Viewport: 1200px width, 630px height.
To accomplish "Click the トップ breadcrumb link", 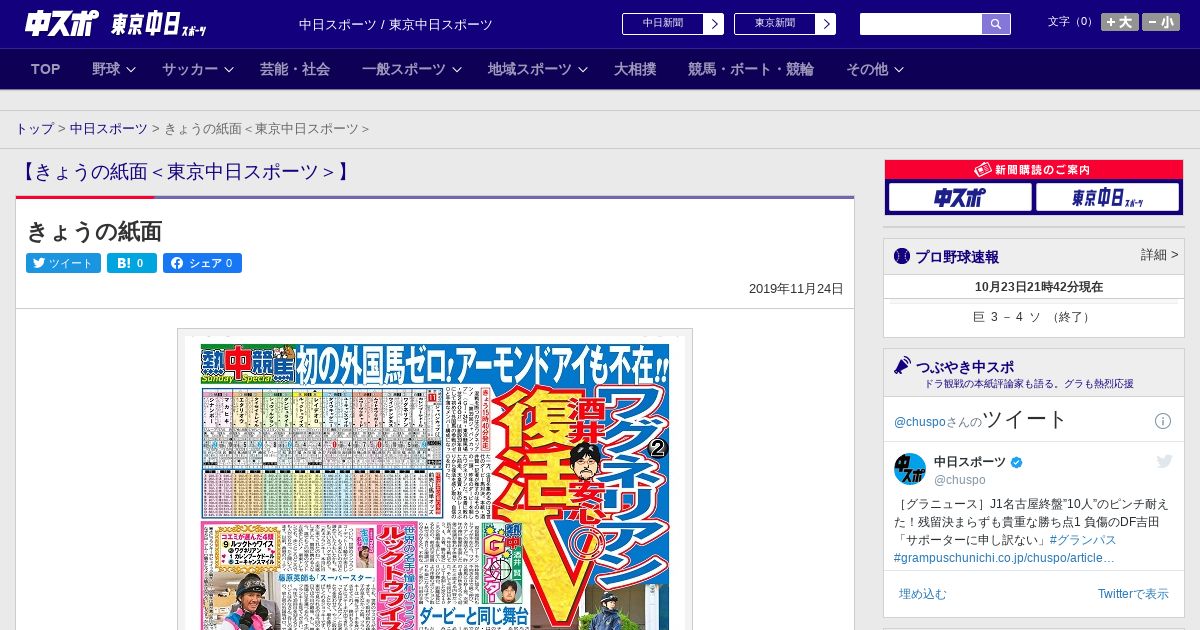I will tap(34, 129).
